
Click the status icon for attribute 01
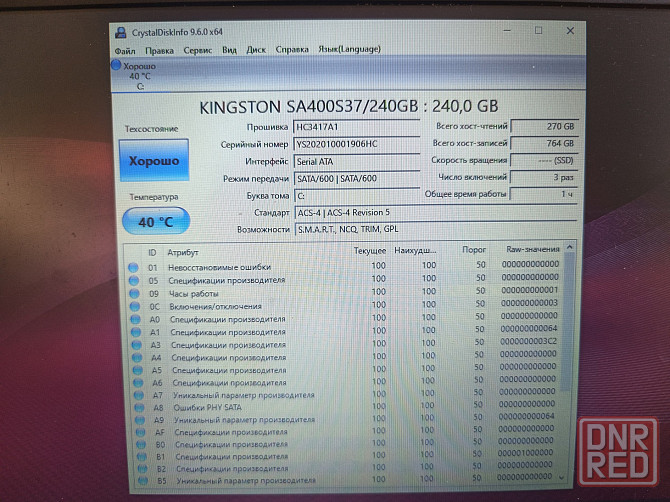click(133, 267)
